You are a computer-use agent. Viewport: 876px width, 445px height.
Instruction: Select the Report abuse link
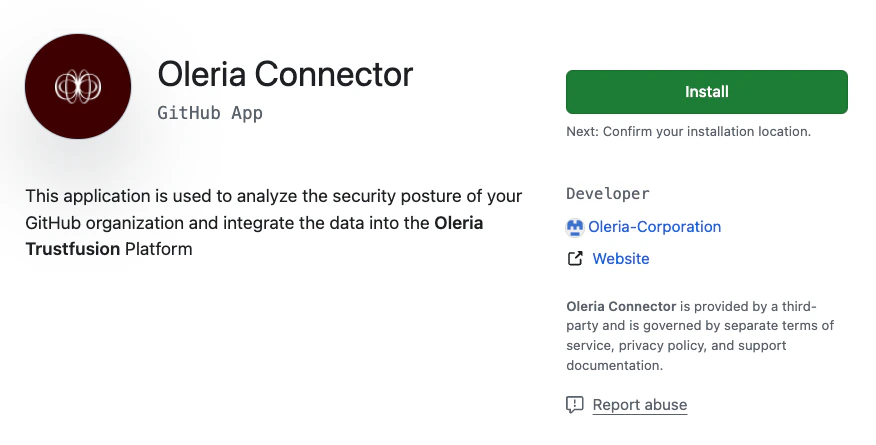point(639,405)
